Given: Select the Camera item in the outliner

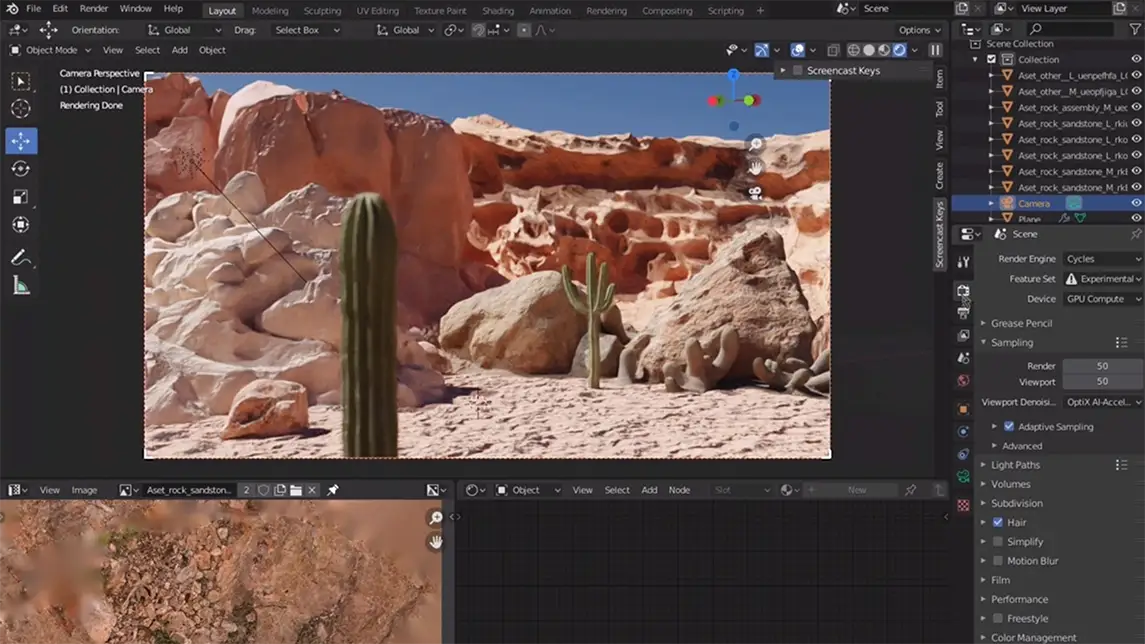Looking at the screenshot, I should (x=1034, y=203).
